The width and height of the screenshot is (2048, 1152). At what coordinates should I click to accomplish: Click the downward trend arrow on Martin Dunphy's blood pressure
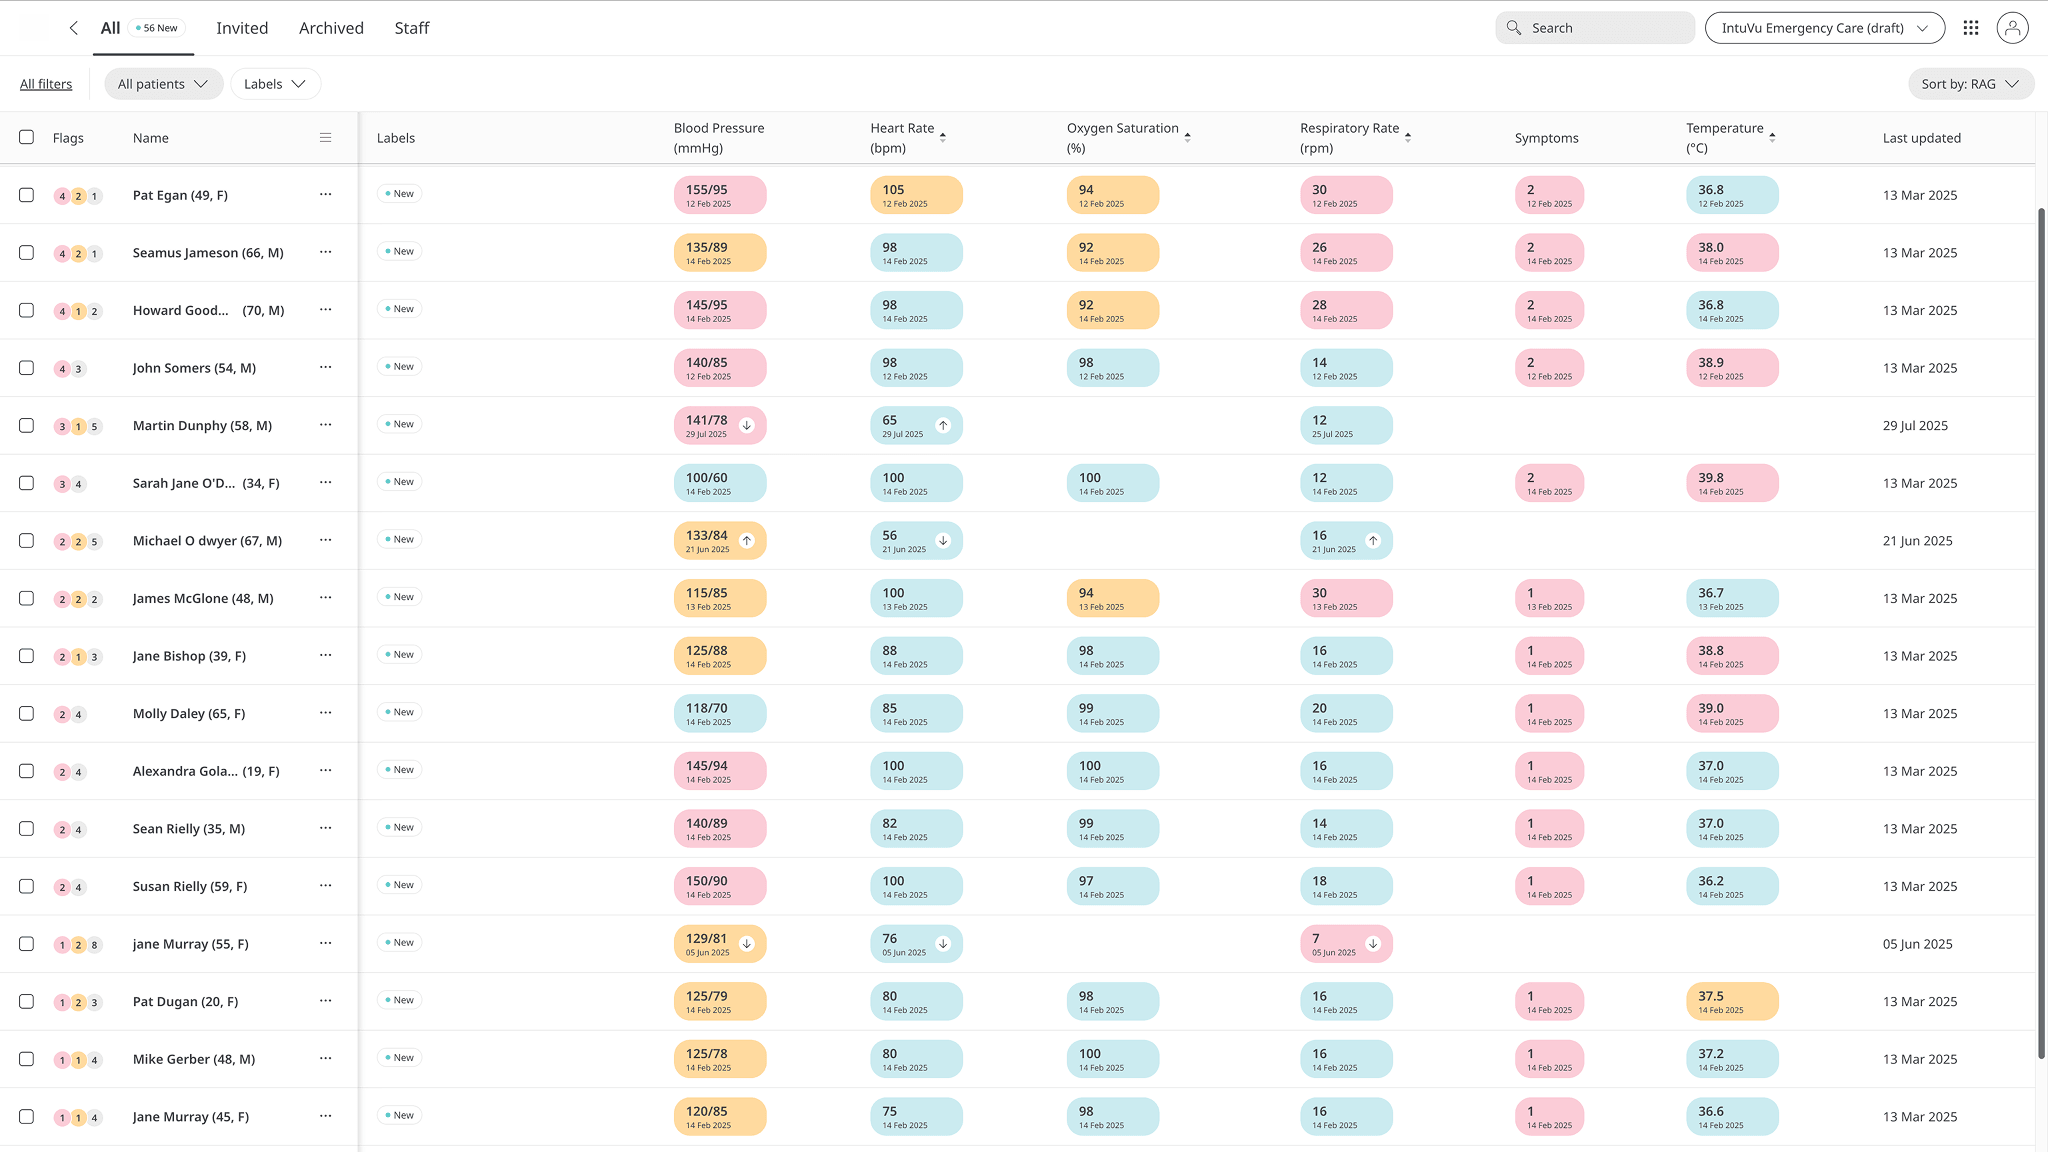coord(746,424)
